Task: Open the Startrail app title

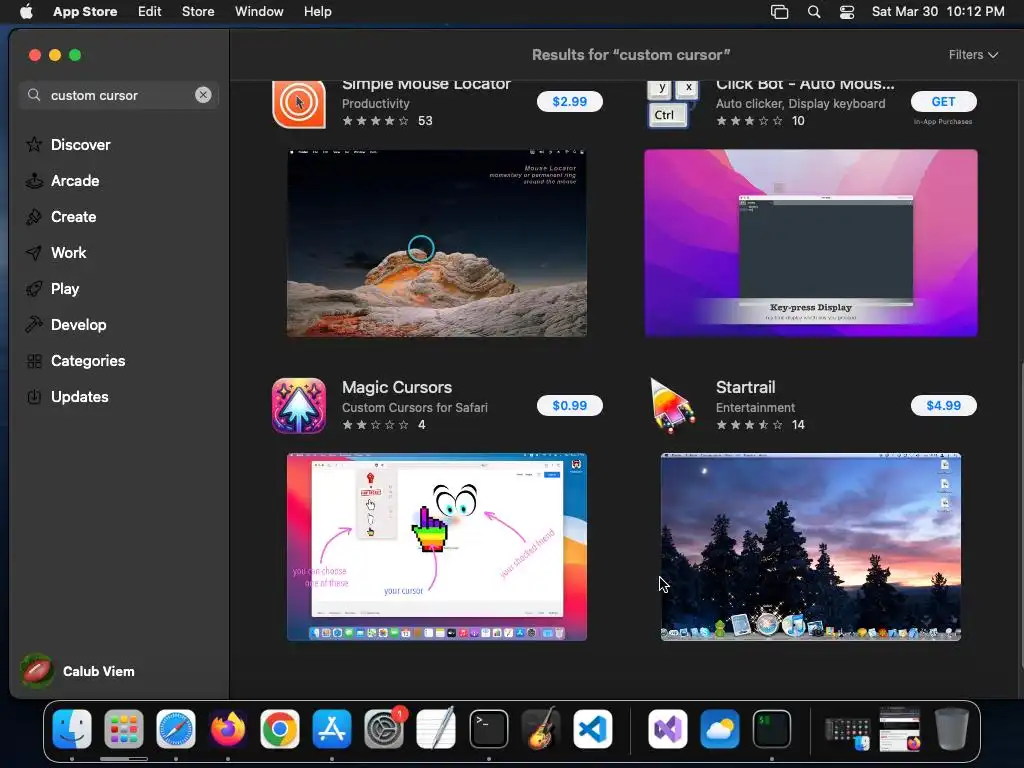Action: (745, 387)
